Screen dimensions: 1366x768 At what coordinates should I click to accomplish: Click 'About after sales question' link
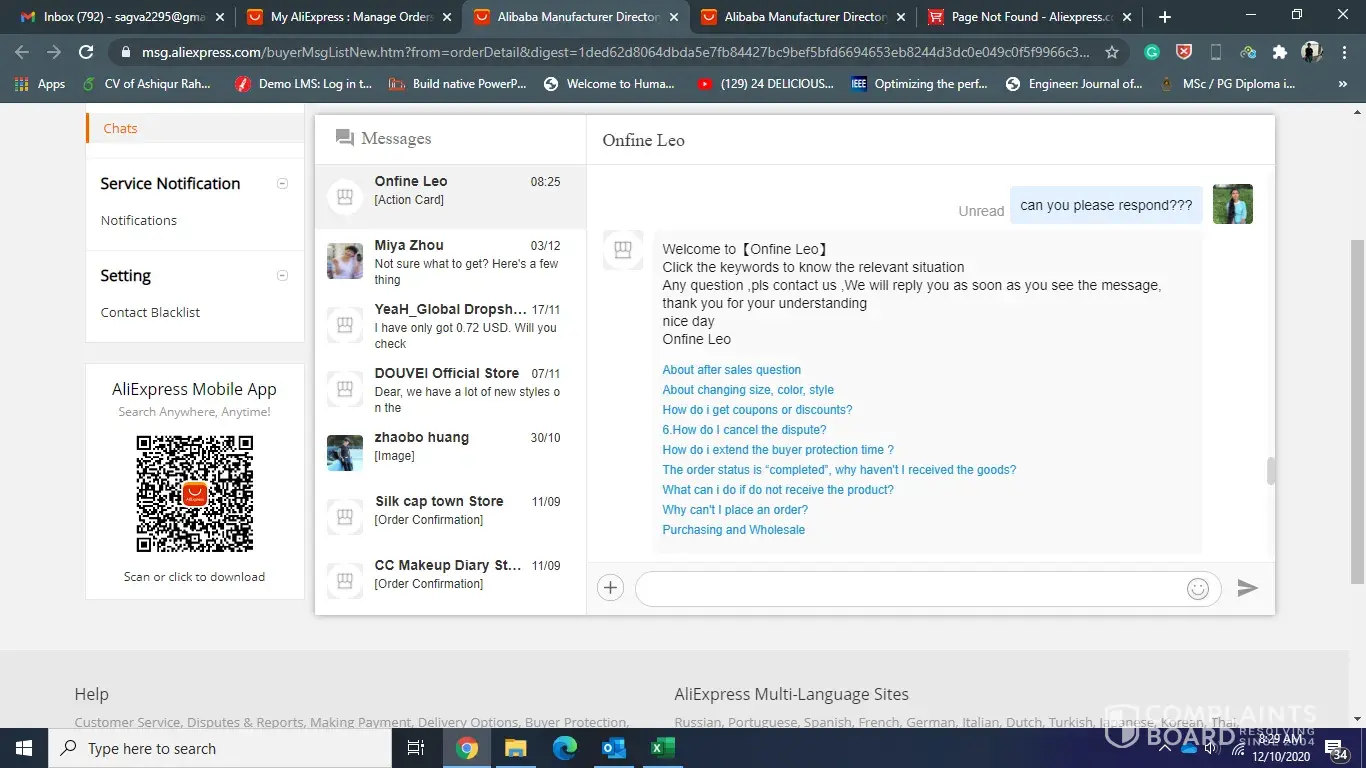pyautogui.click(x=731, y=370)
